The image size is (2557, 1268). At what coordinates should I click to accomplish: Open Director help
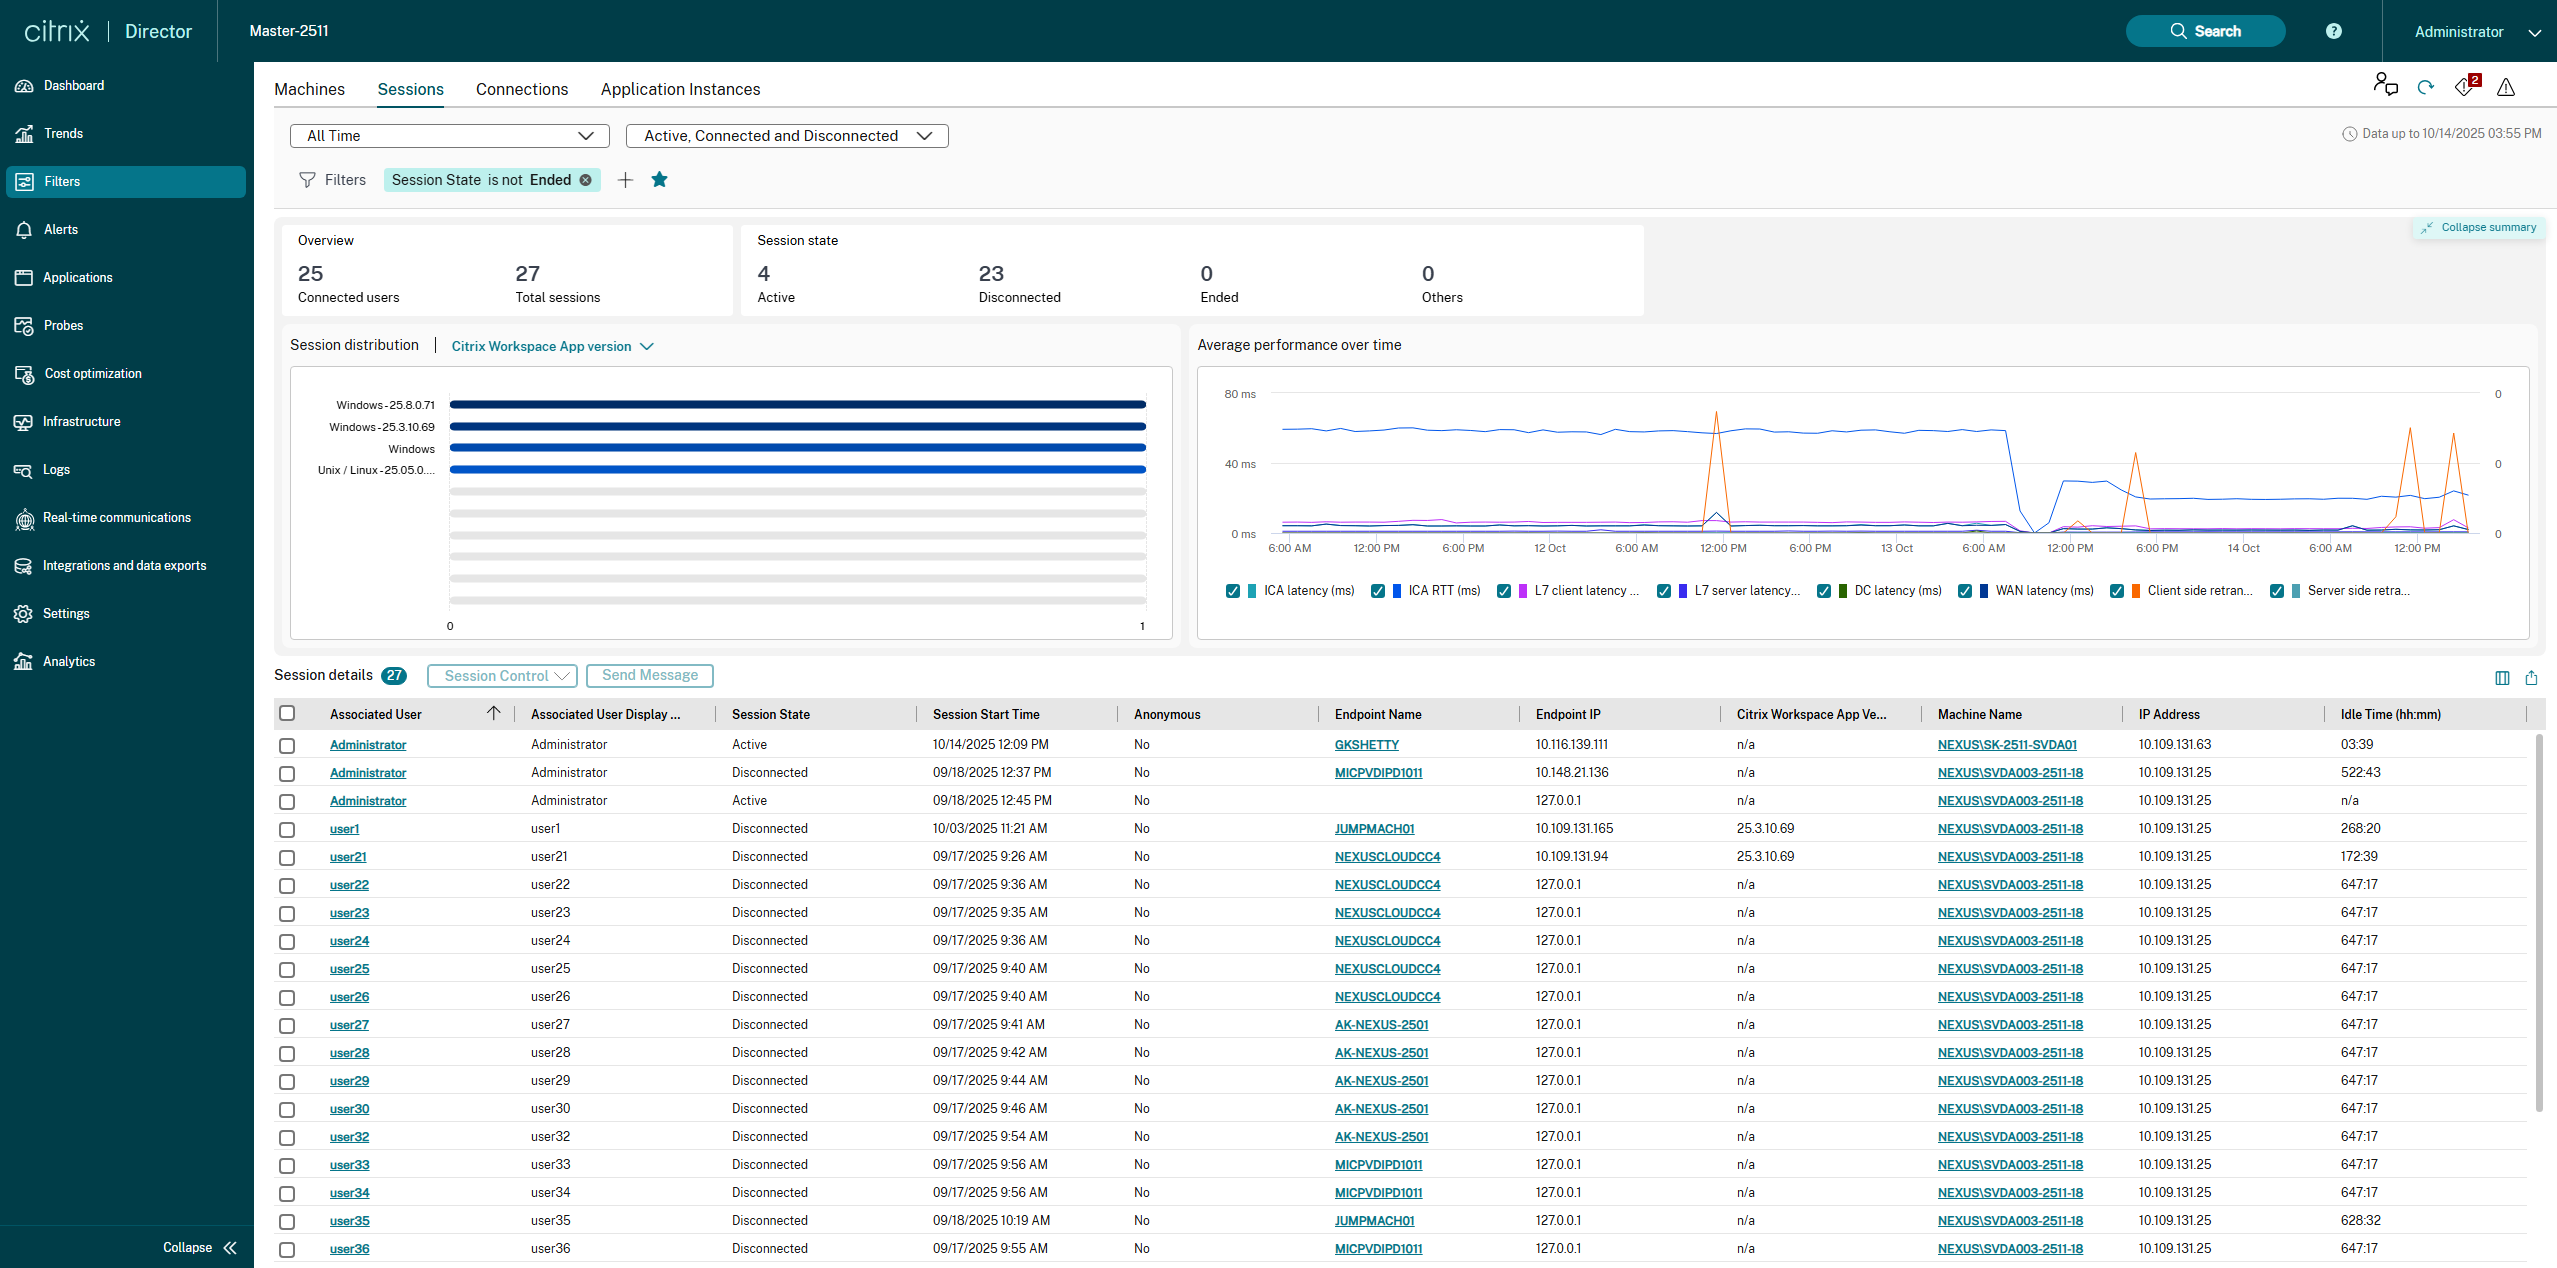pyautogui.click(x=2334, y=31)
